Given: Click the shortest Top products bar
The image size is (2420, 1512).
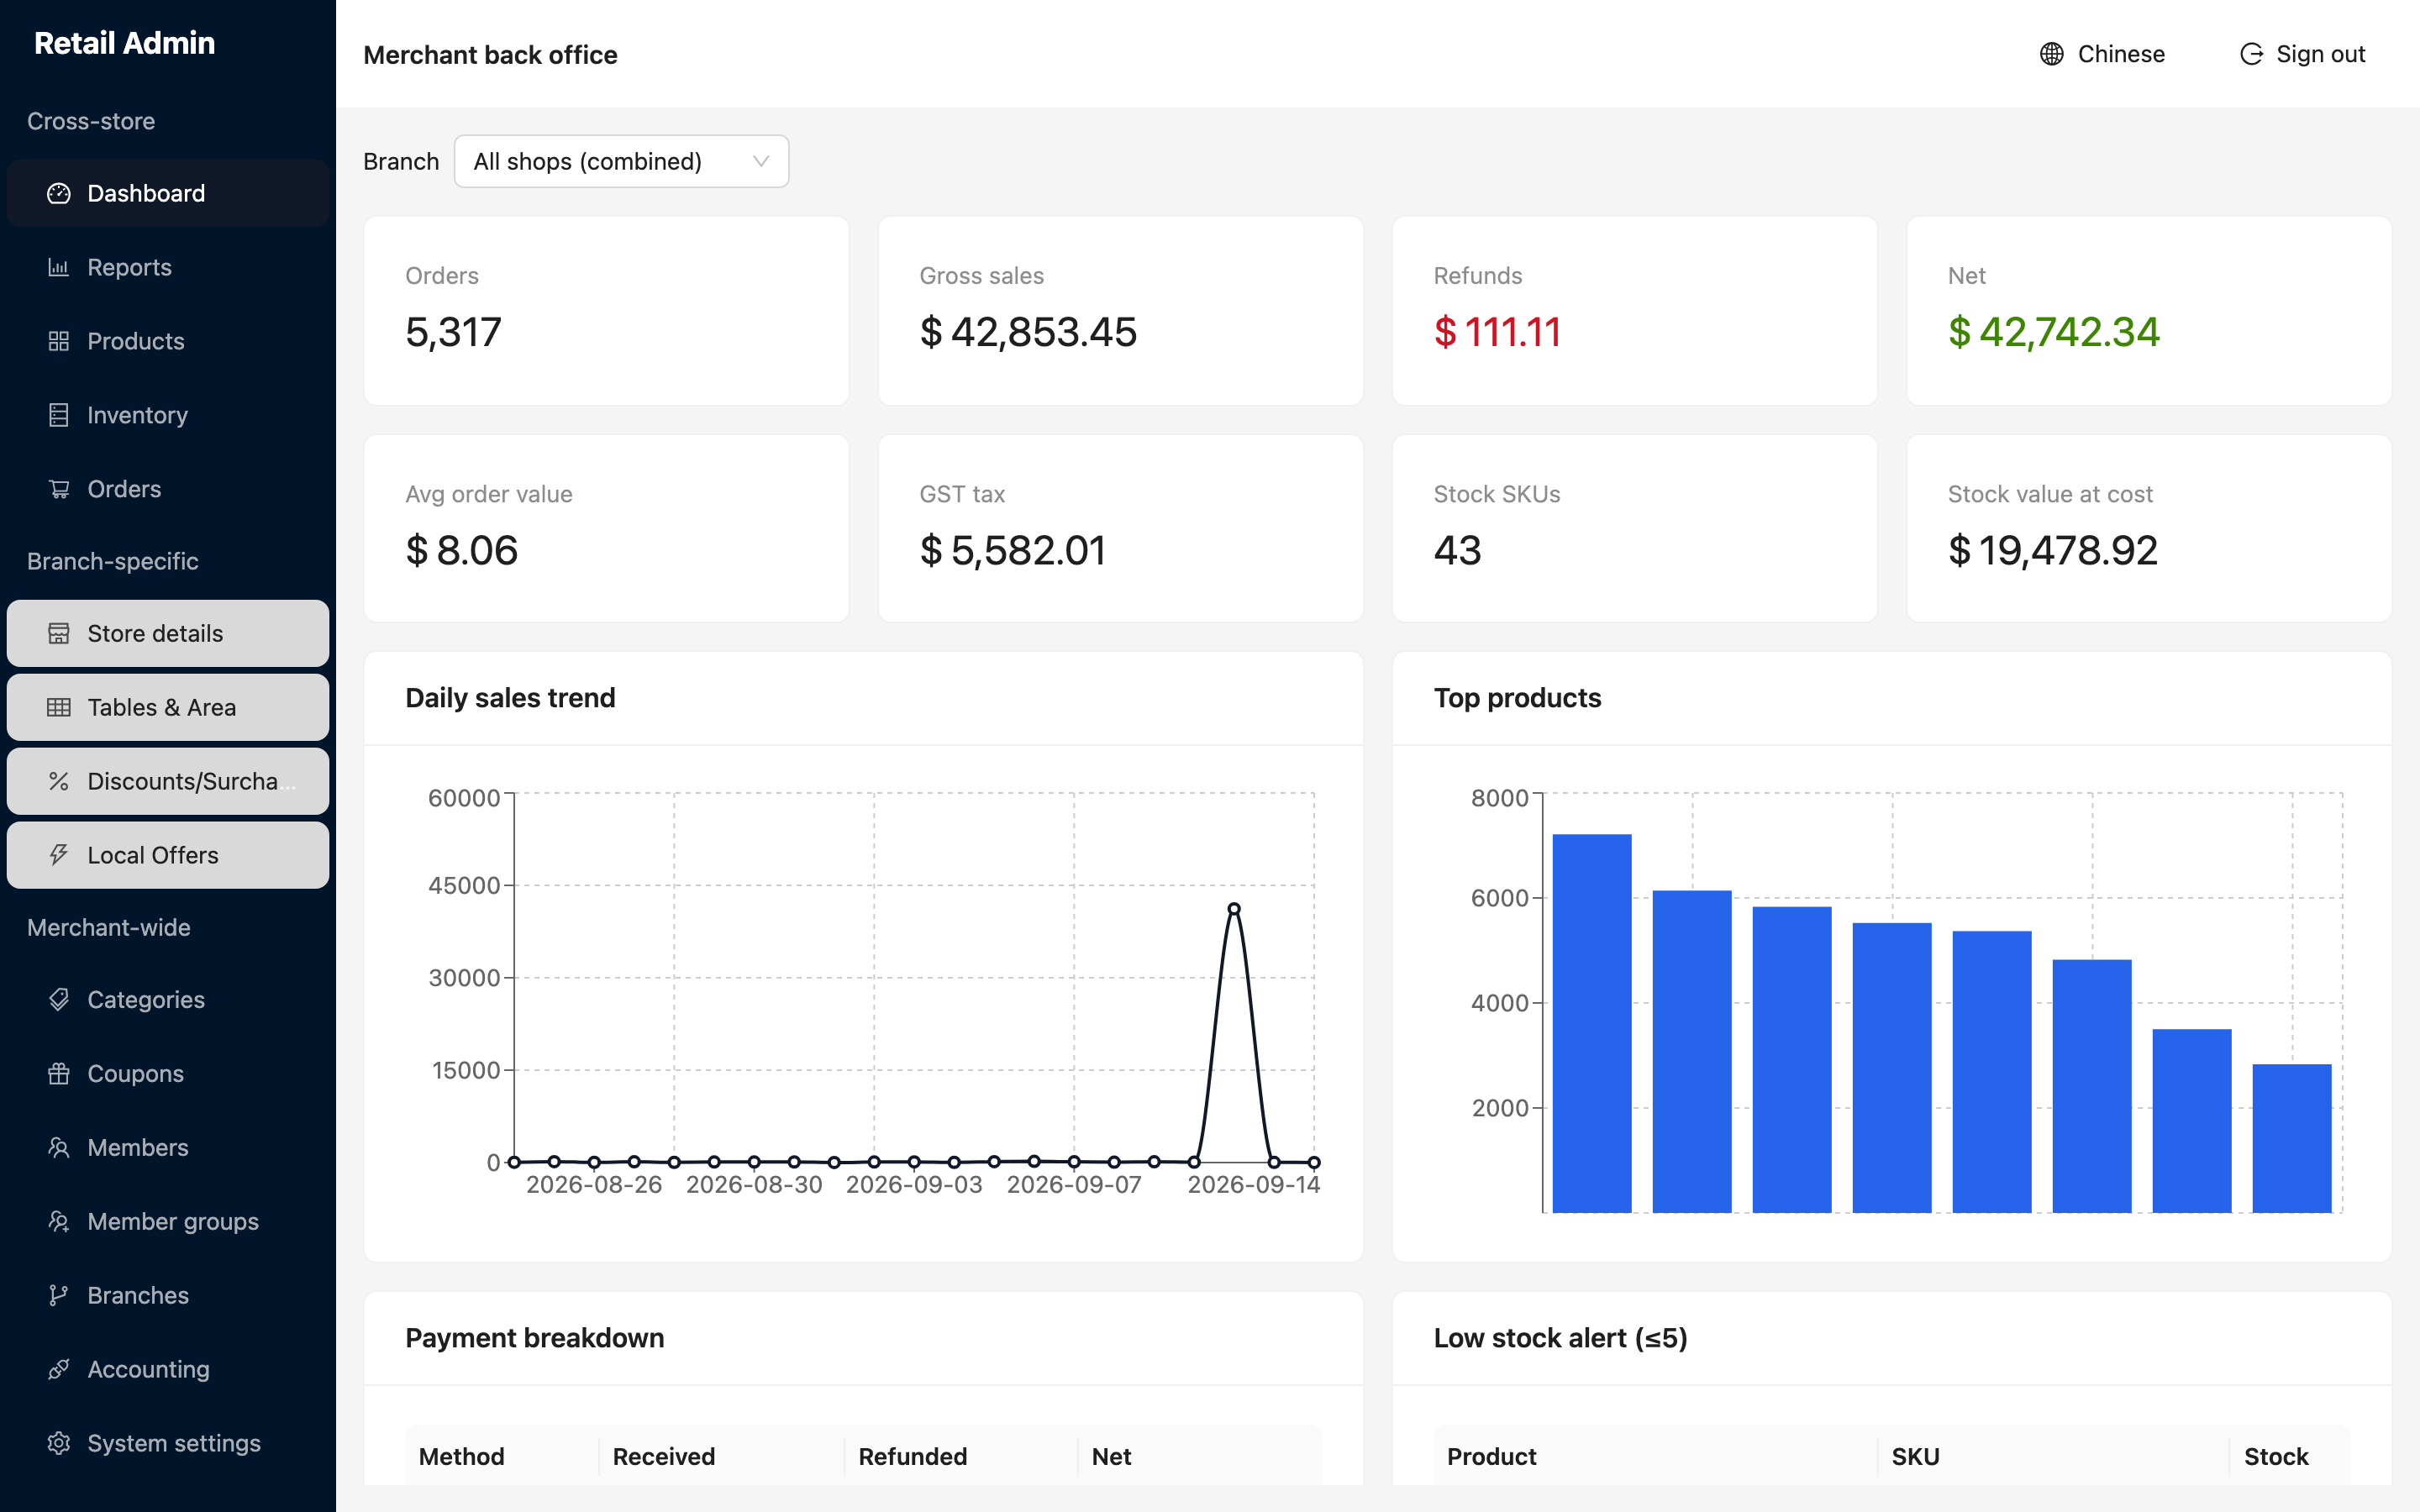Looking at the screenshot, I should 2292,1138.
